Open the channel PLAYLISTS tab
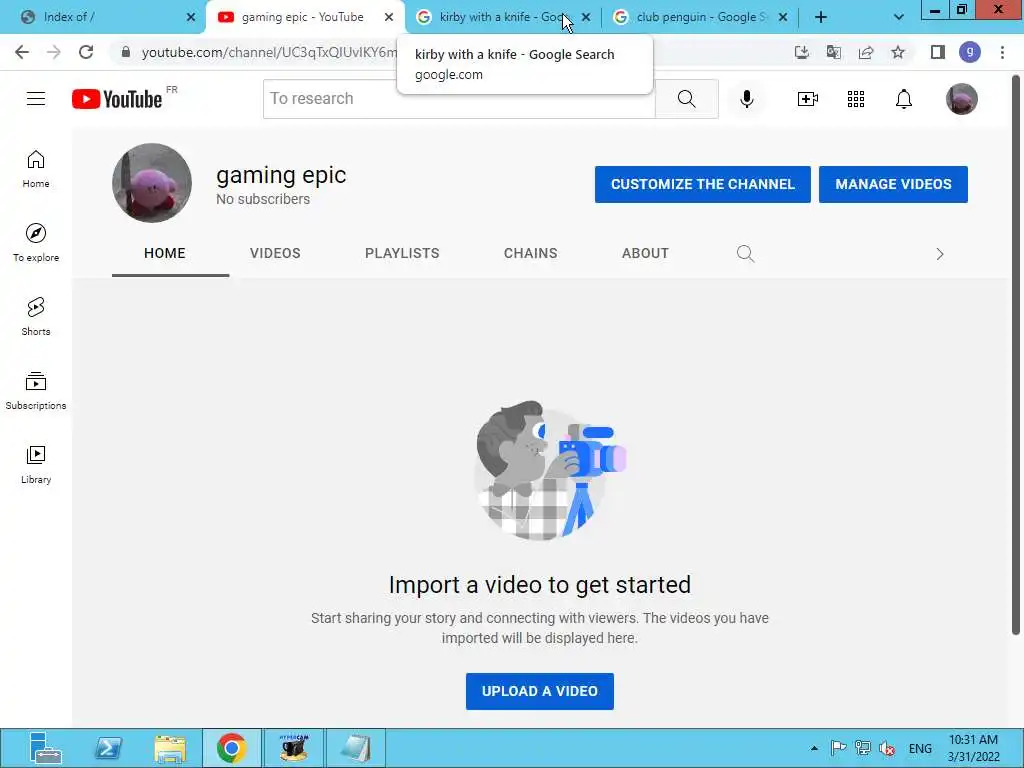 [x=402, y=253]
